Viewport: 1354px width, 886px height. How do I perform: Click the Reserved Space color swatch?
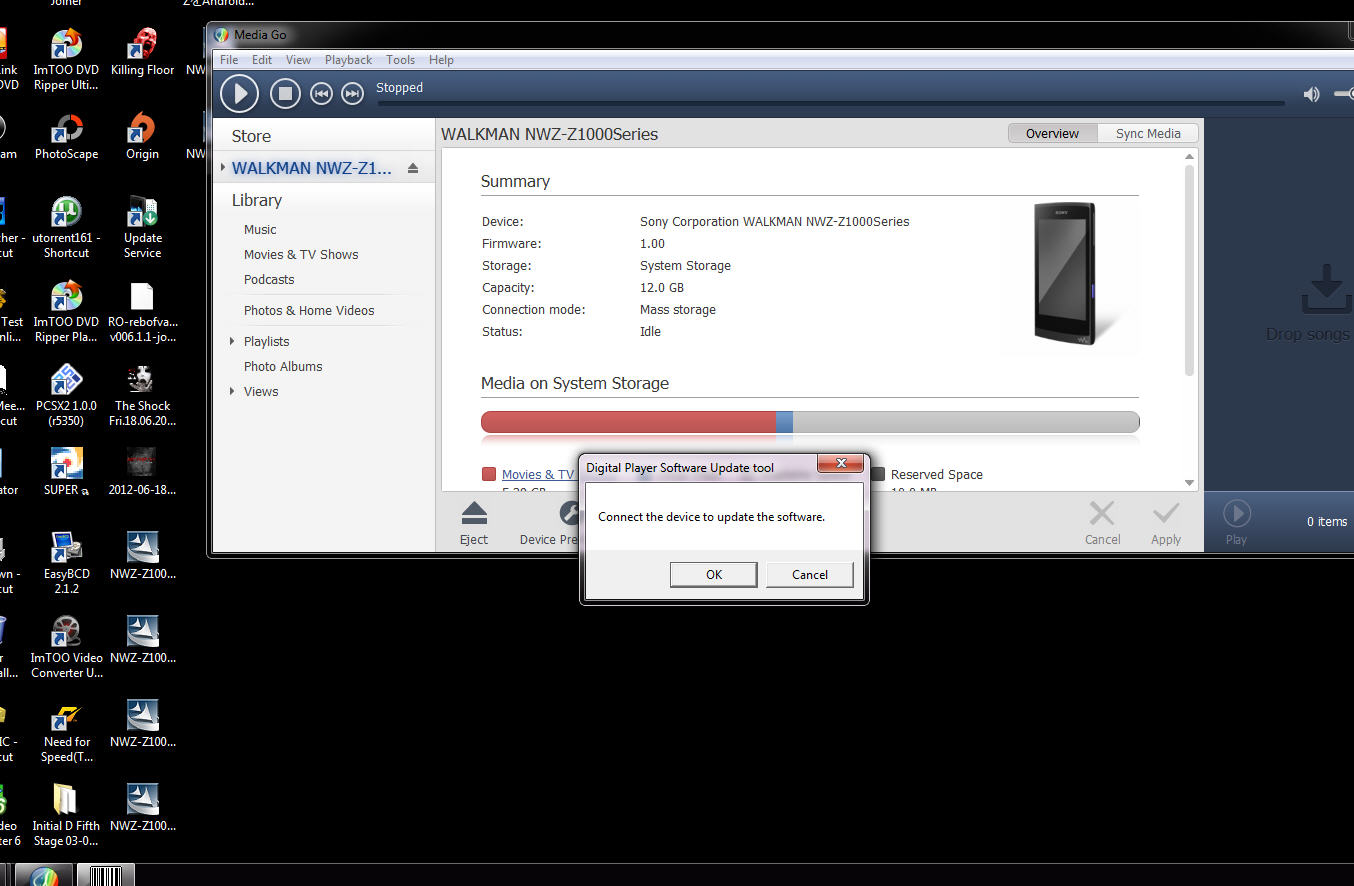[x=877, y=474]
